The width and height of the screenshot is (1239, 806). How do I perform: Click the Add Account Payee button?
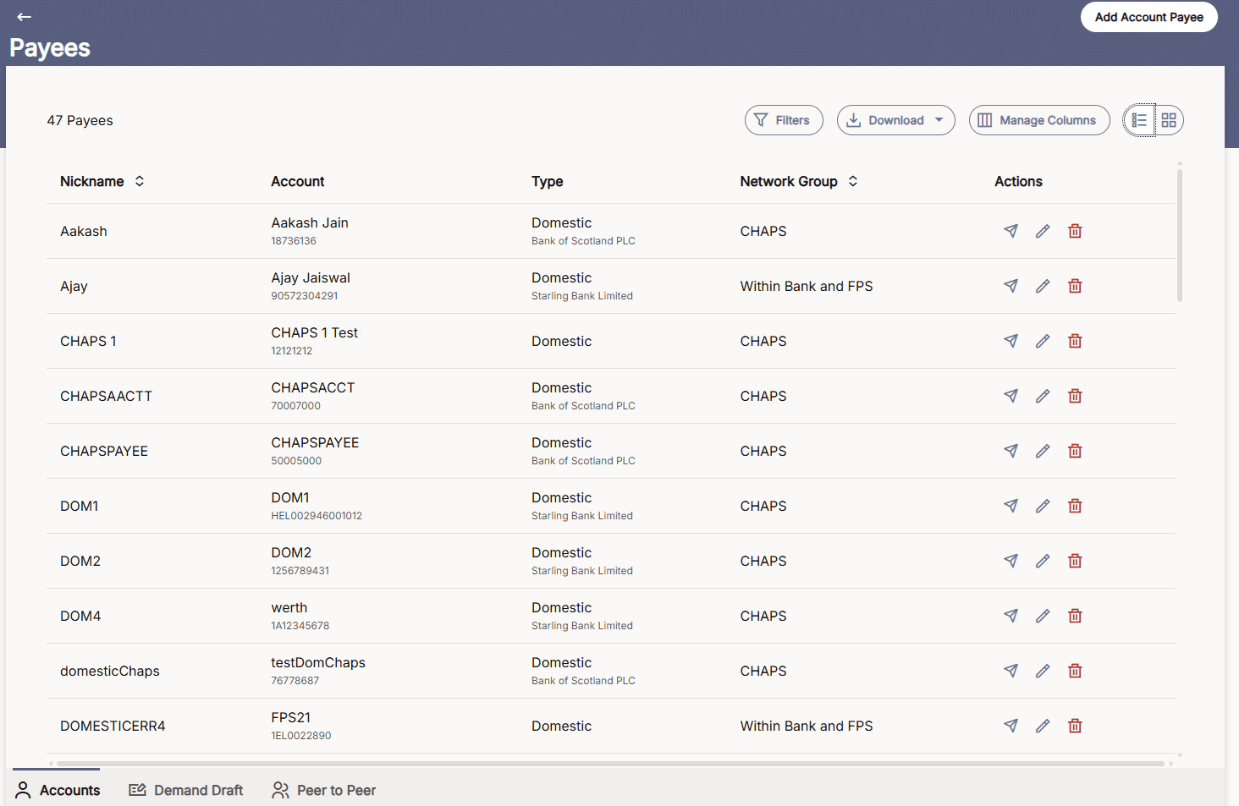click(1149, 17)
